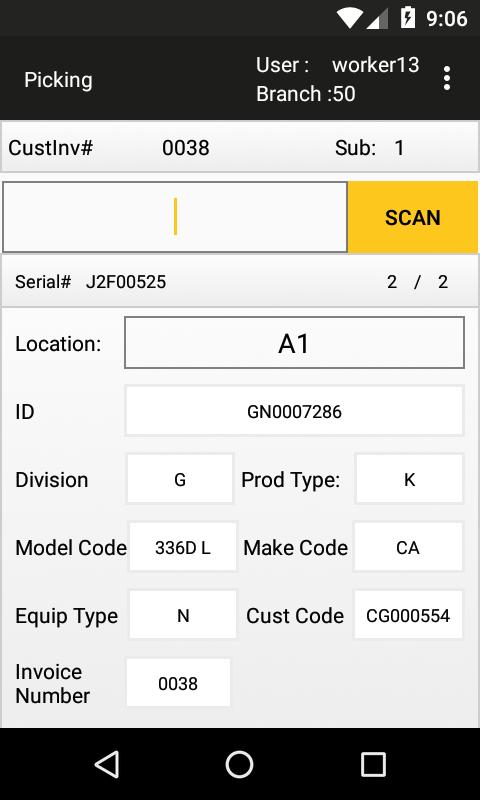Click the Serial# label
The height and width of the screenshot is (800, 480).
pos(43,282)
